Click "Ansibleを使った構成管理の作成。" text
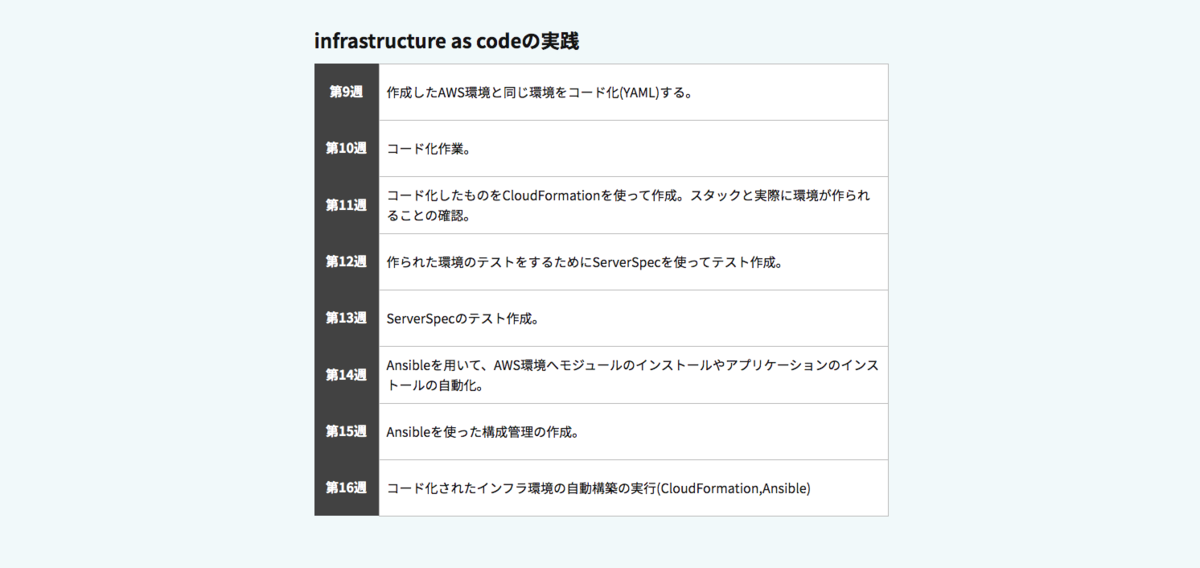The image size is (1200, 568). coord(483,432)
